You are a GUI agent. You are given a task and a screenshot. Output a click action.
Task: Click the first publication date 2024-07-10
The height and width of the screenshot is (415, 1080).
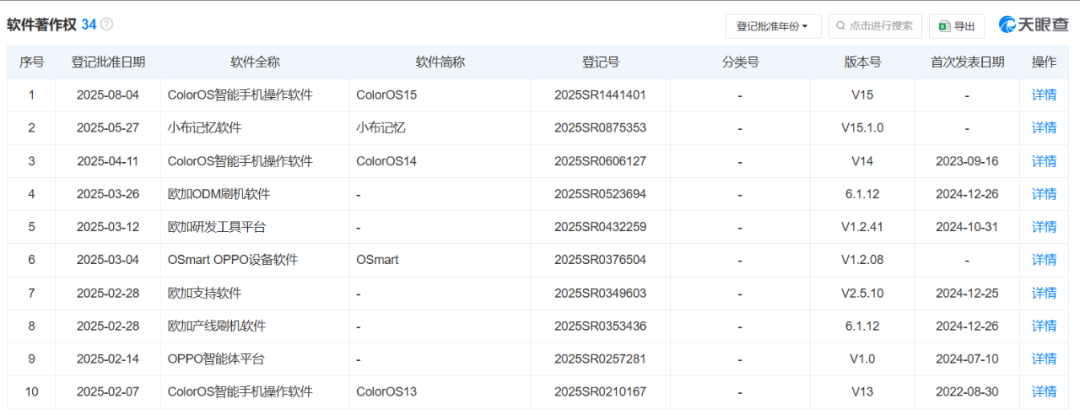click(x=967, y=359)
